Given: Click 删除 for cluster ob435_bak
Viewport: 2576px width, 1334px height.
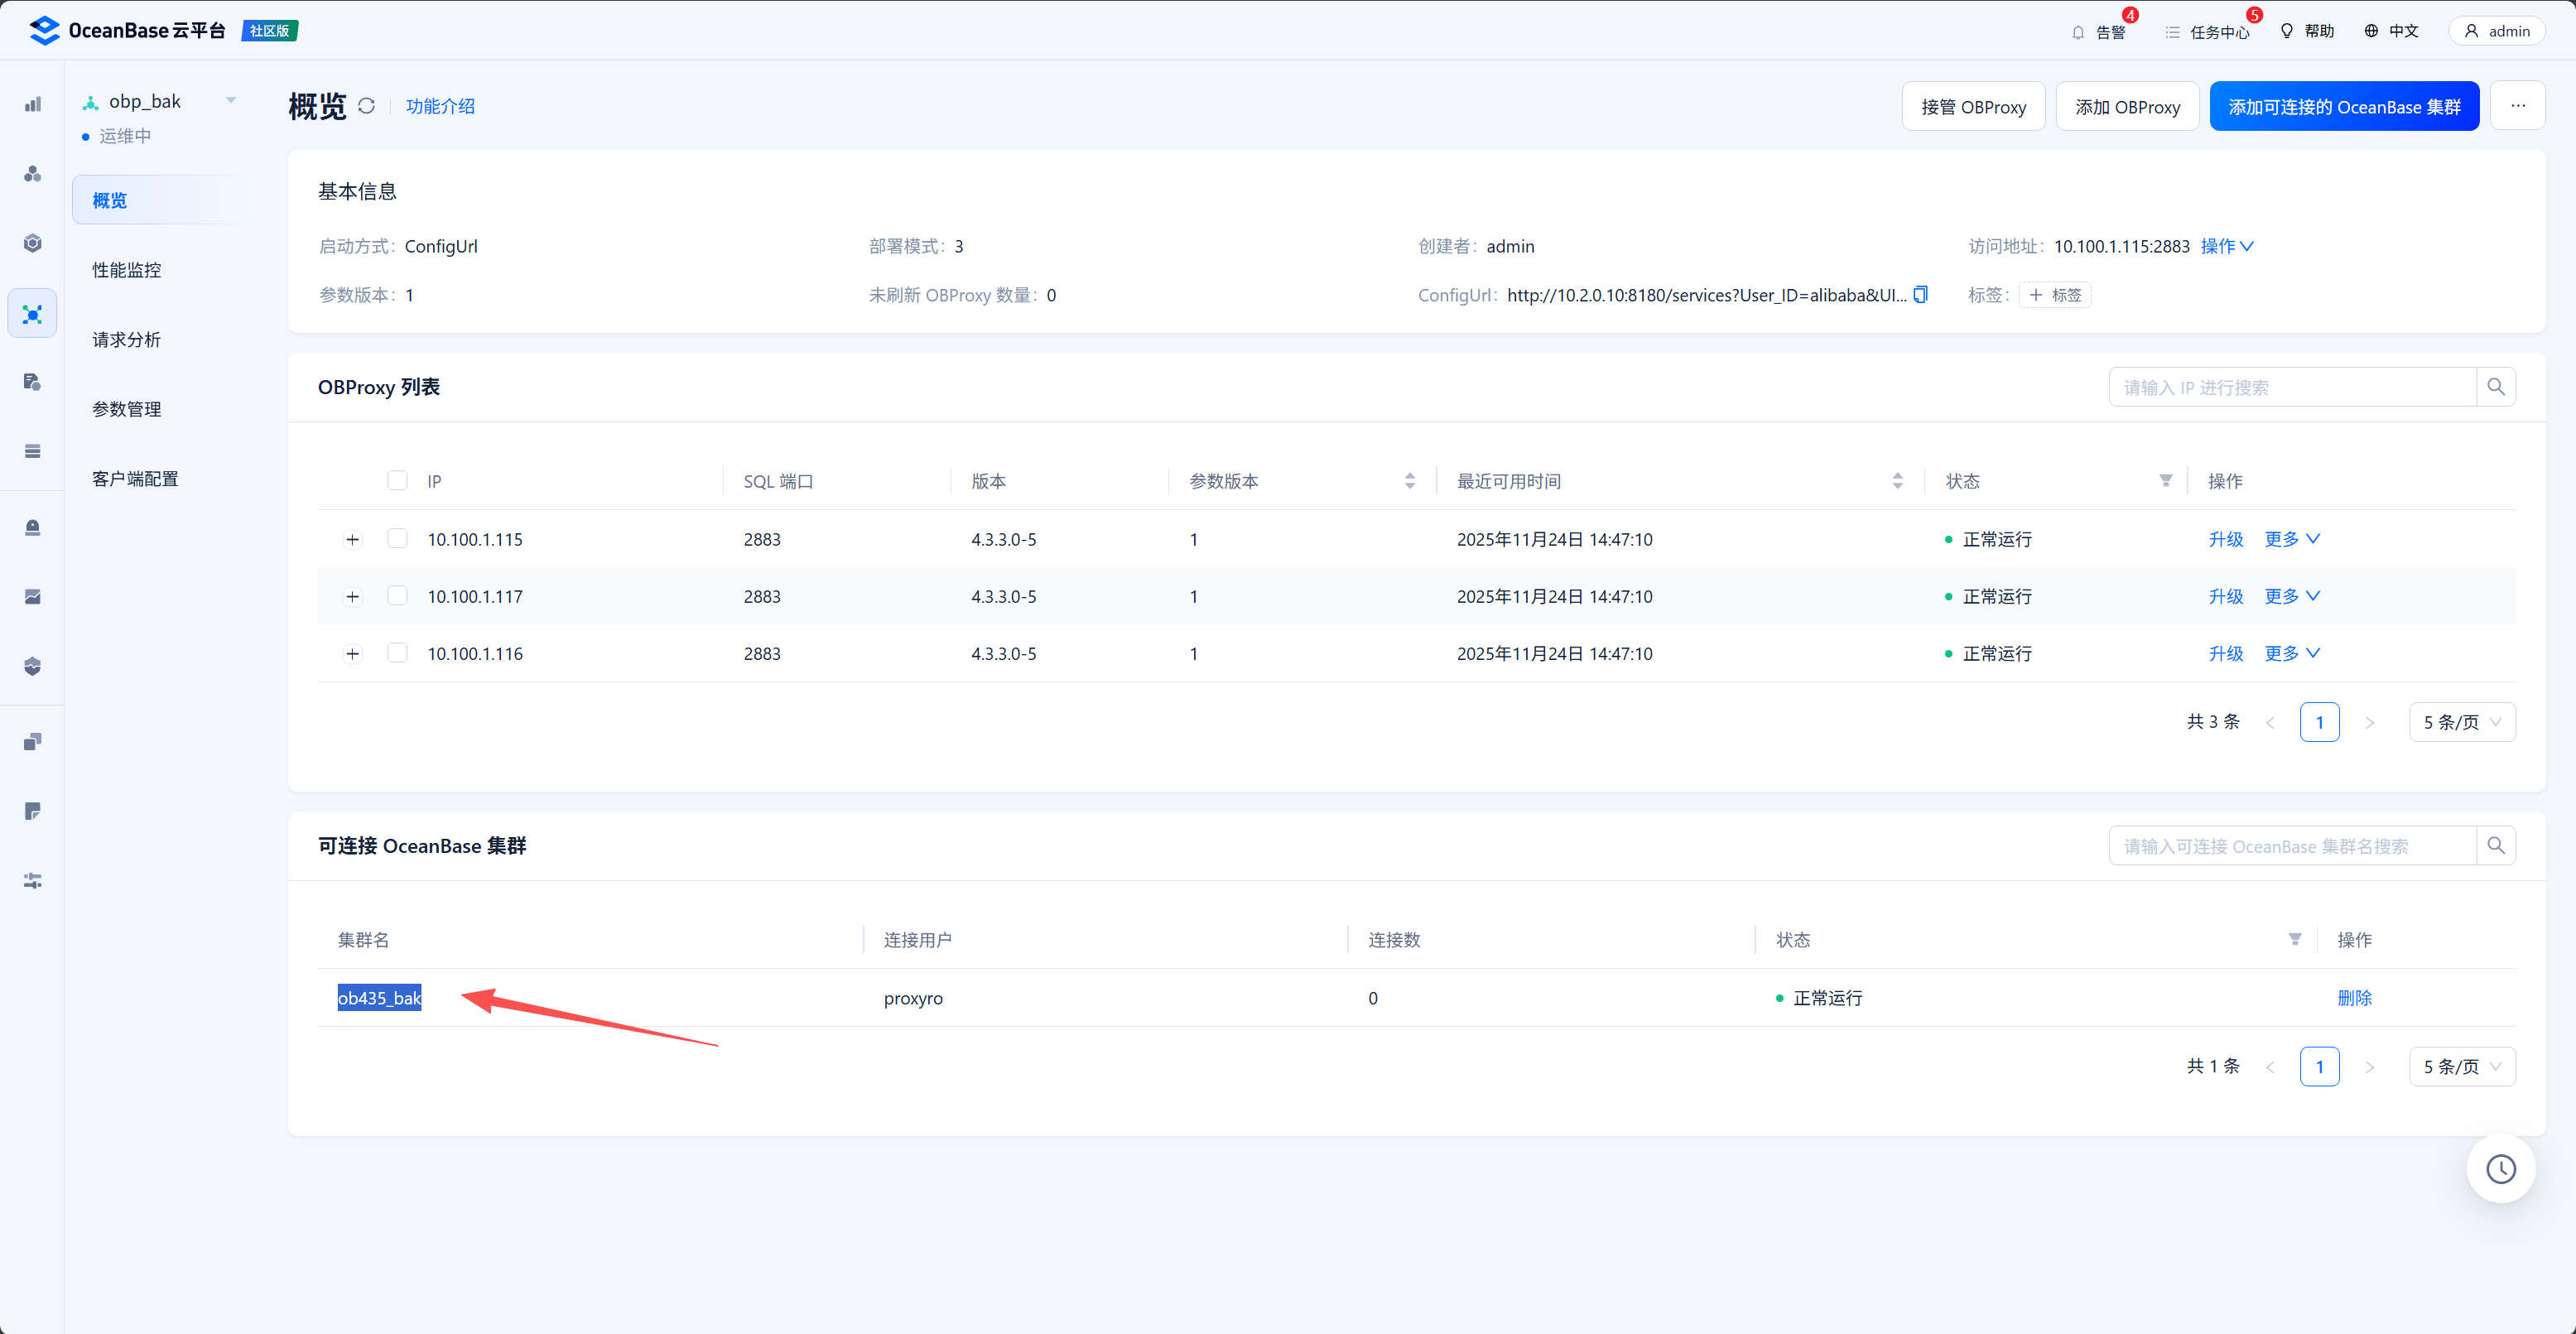Looking at the screenshot, I should pos(2353,998).
